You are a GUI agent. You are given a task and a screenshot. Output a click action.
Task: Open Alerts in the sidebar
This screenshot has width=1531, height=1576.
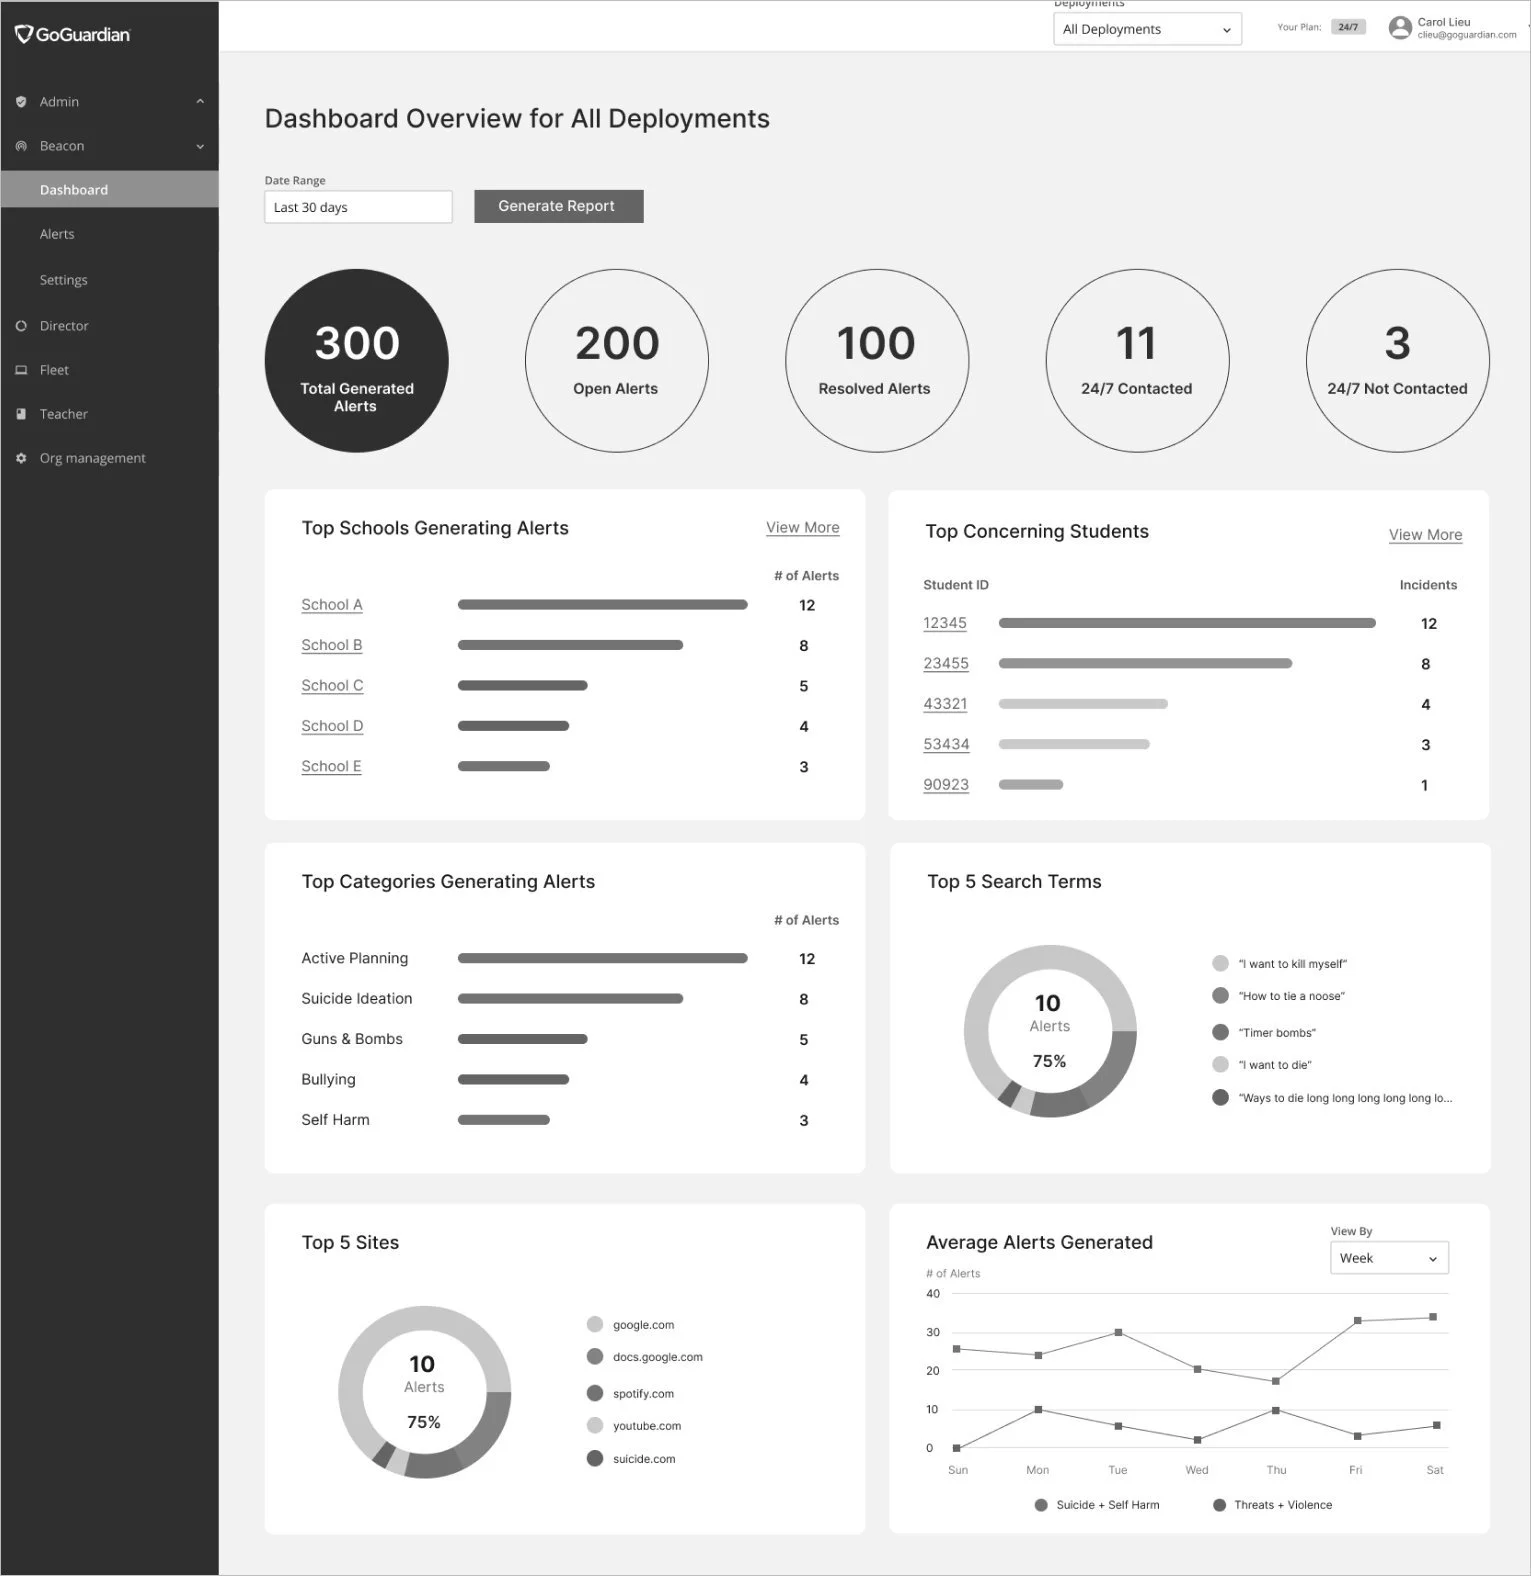[57, 234]
